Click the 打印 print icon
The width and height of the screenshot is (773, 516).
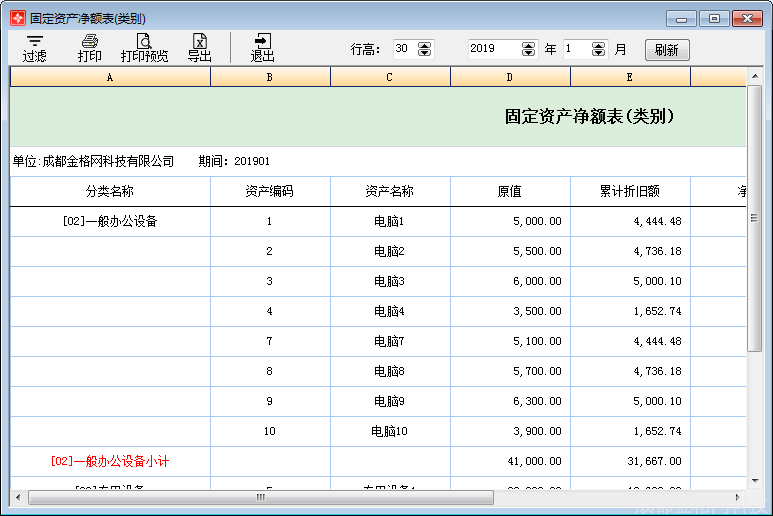pos(90,47)
